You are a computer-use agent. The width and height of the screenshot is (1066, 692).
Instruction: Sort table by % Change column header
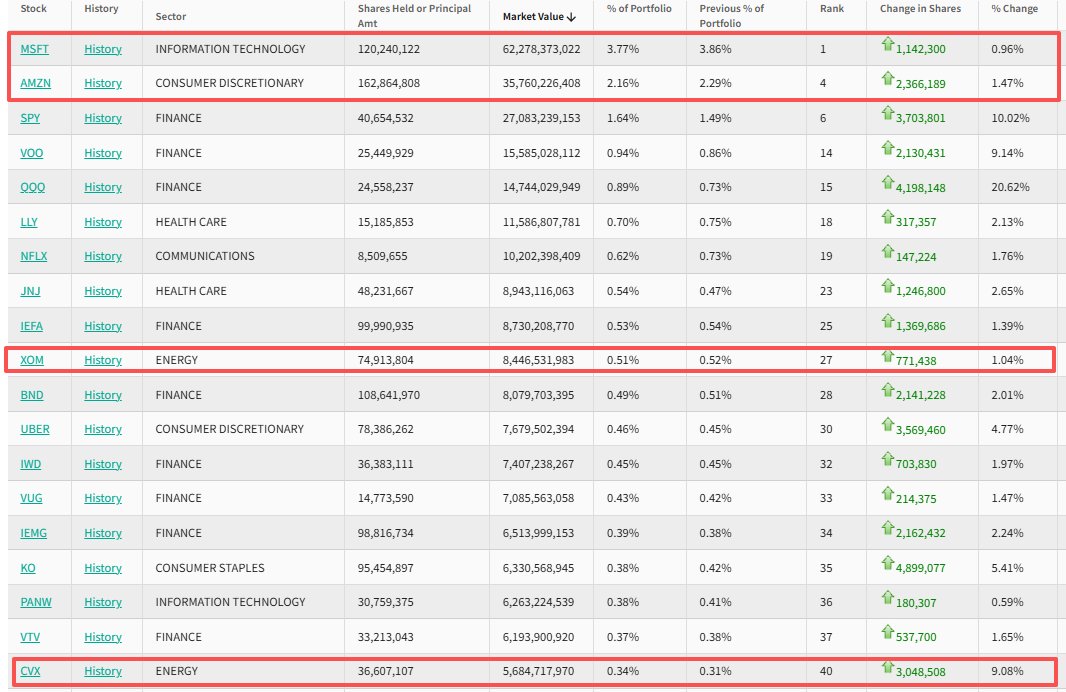[1014, 9]
